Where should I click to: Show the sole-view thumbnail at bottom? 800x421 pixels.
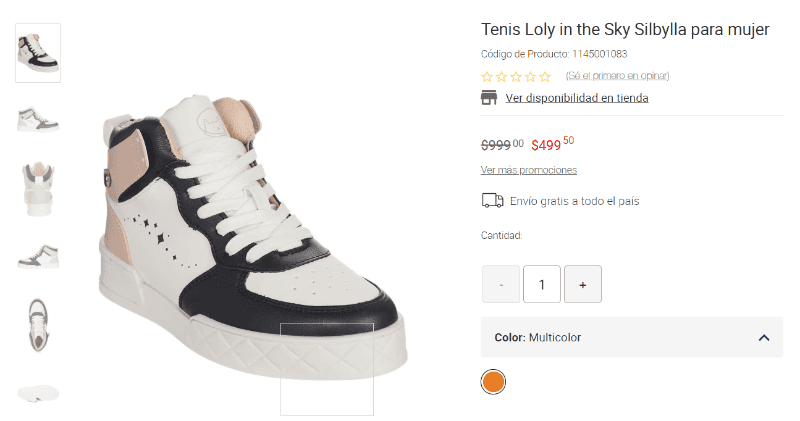point(38,391)
